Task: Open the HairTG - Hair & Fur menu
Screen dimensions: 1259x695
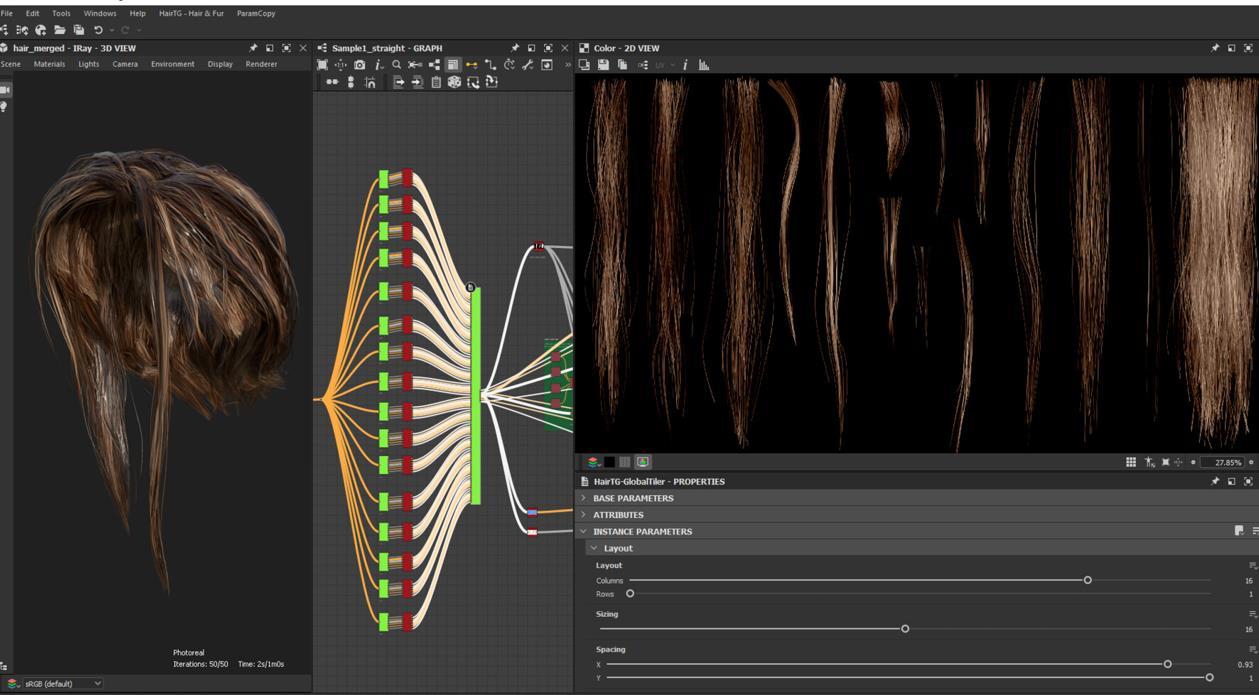Action: pyautogui.click(x=191, y=13)
